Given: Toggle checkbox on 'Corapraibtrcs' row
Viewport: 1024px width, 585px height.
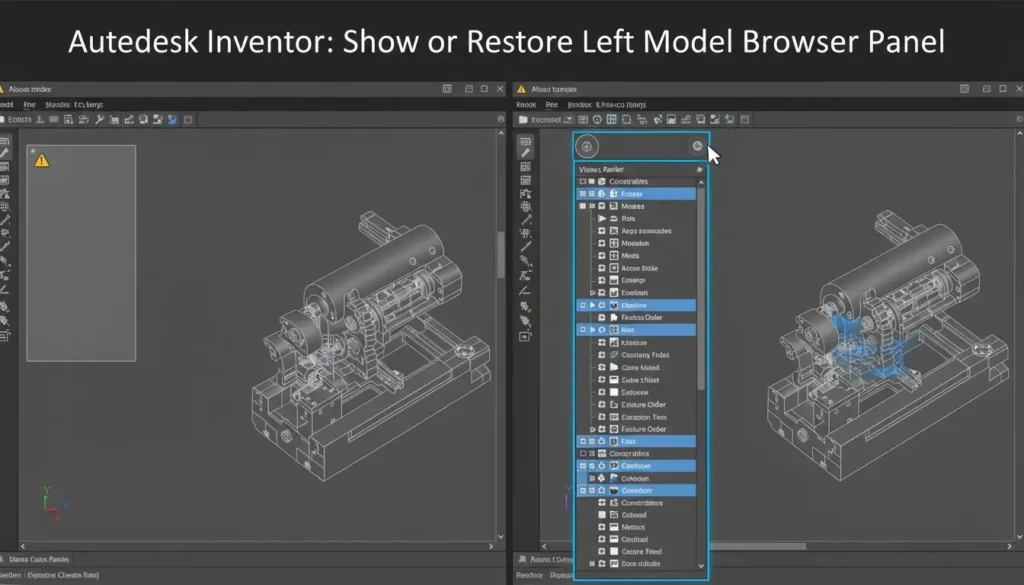Looking at the screenshot, I should [583, 454].
